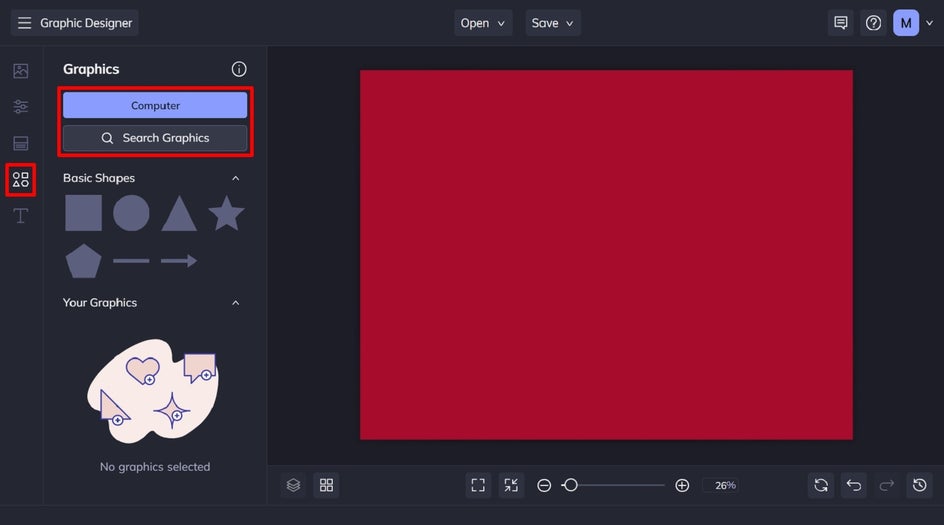Expand the account chevron next to avatar

(930, 23)
